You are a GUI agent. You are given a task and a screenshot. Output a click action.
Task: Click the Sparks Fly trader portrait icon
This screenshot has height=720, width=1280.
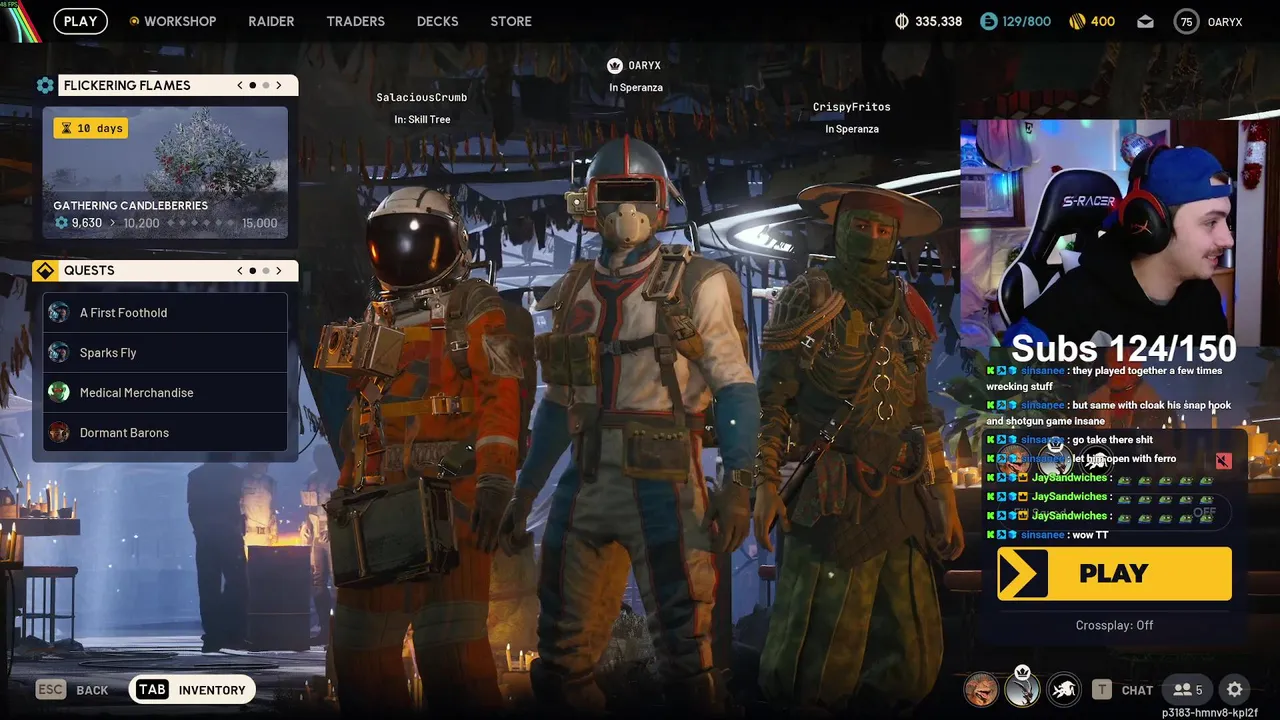[x=59, y=352]
